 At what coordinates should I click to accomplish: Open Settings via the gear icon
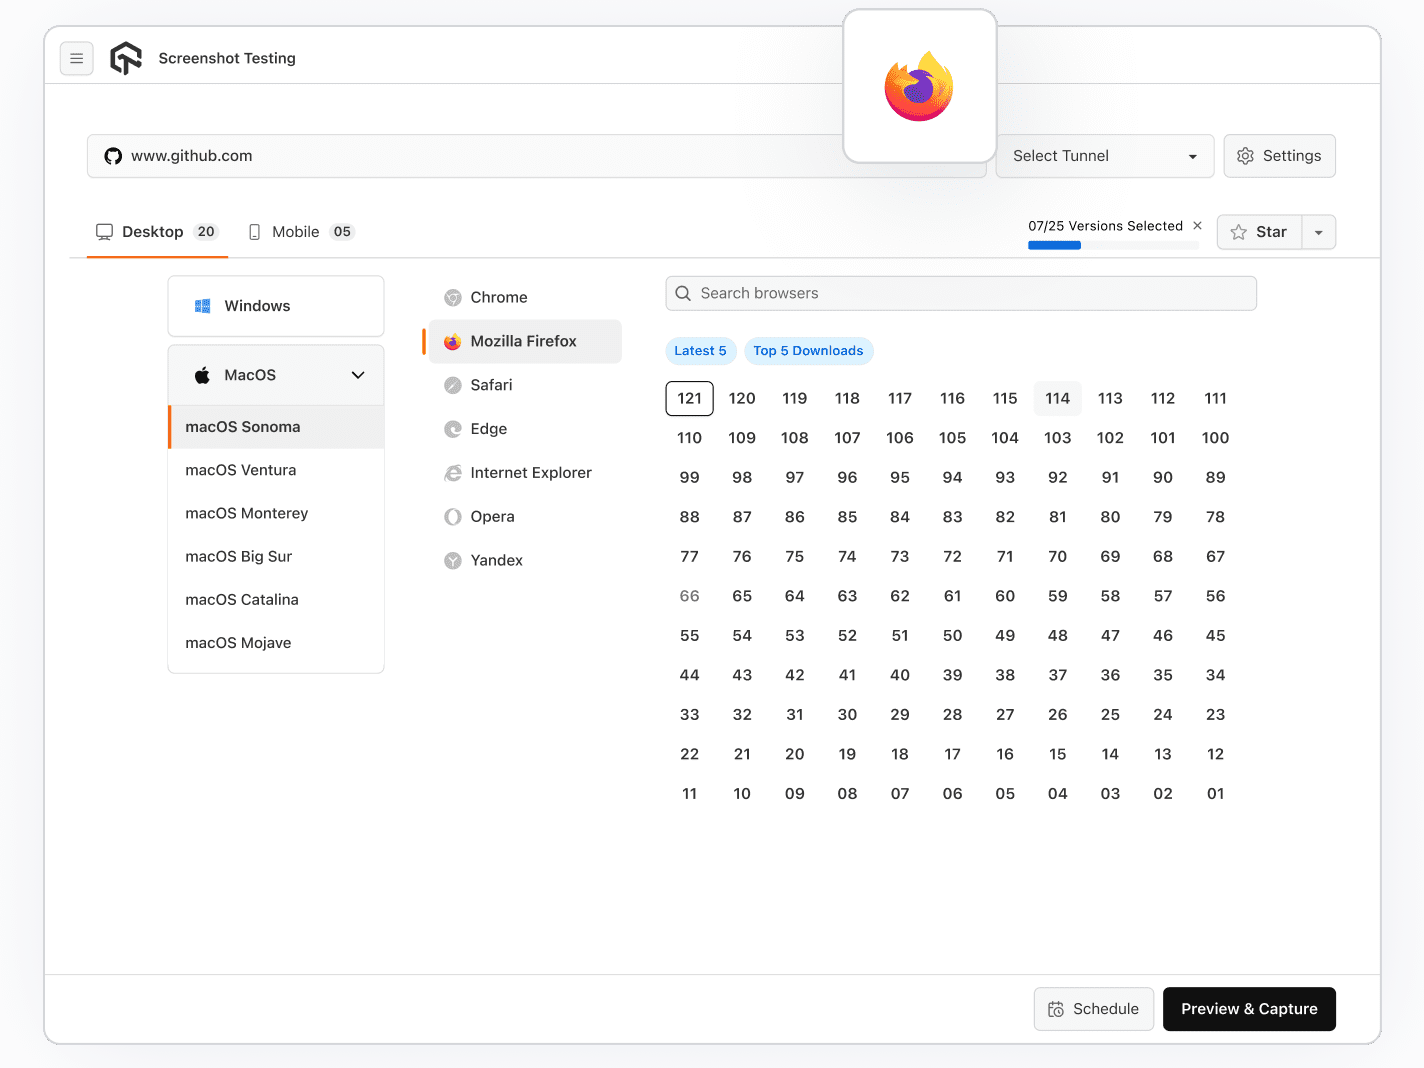click(1245, 156)
